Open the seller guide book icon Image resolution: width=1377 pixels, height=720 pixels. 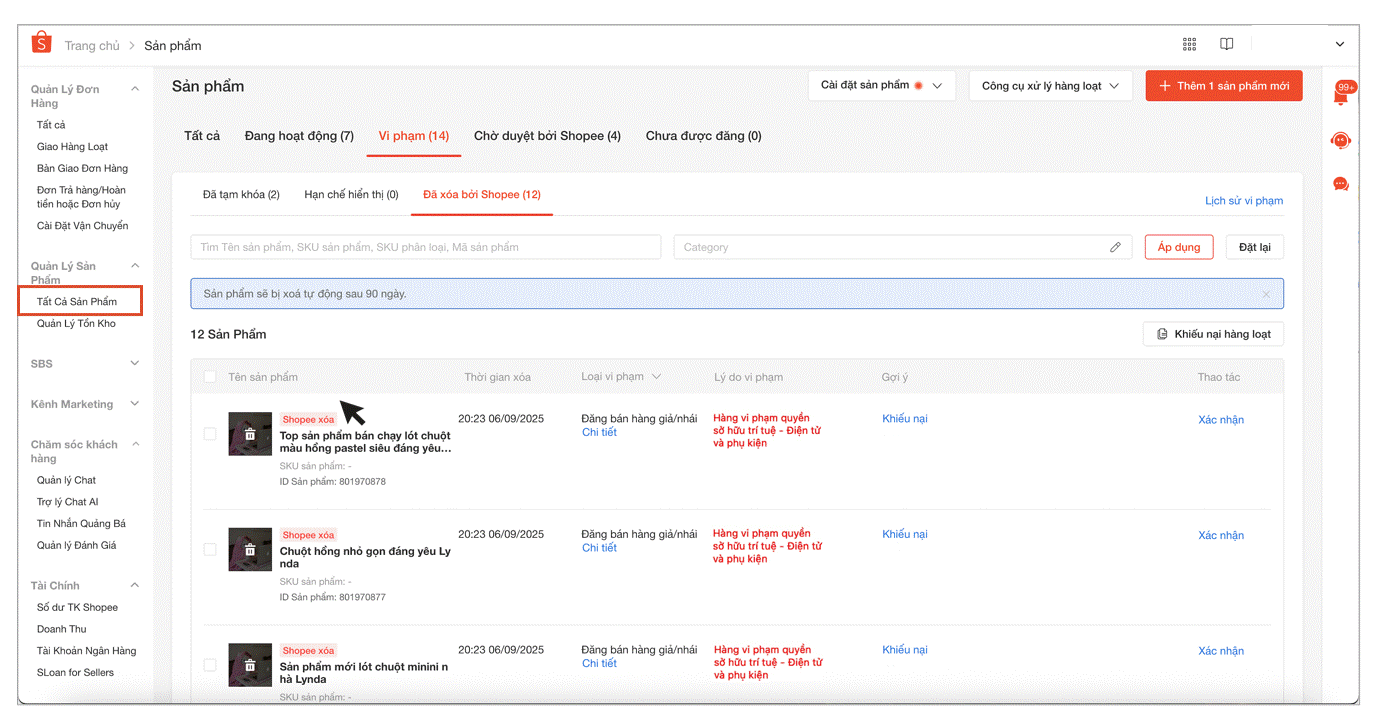(1226, 44)
